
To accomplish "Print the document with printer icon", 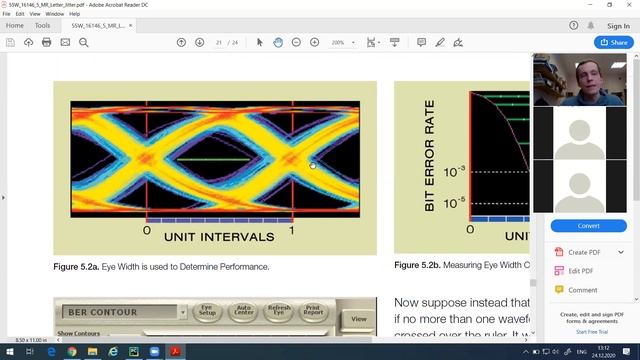I will [47, 42].
